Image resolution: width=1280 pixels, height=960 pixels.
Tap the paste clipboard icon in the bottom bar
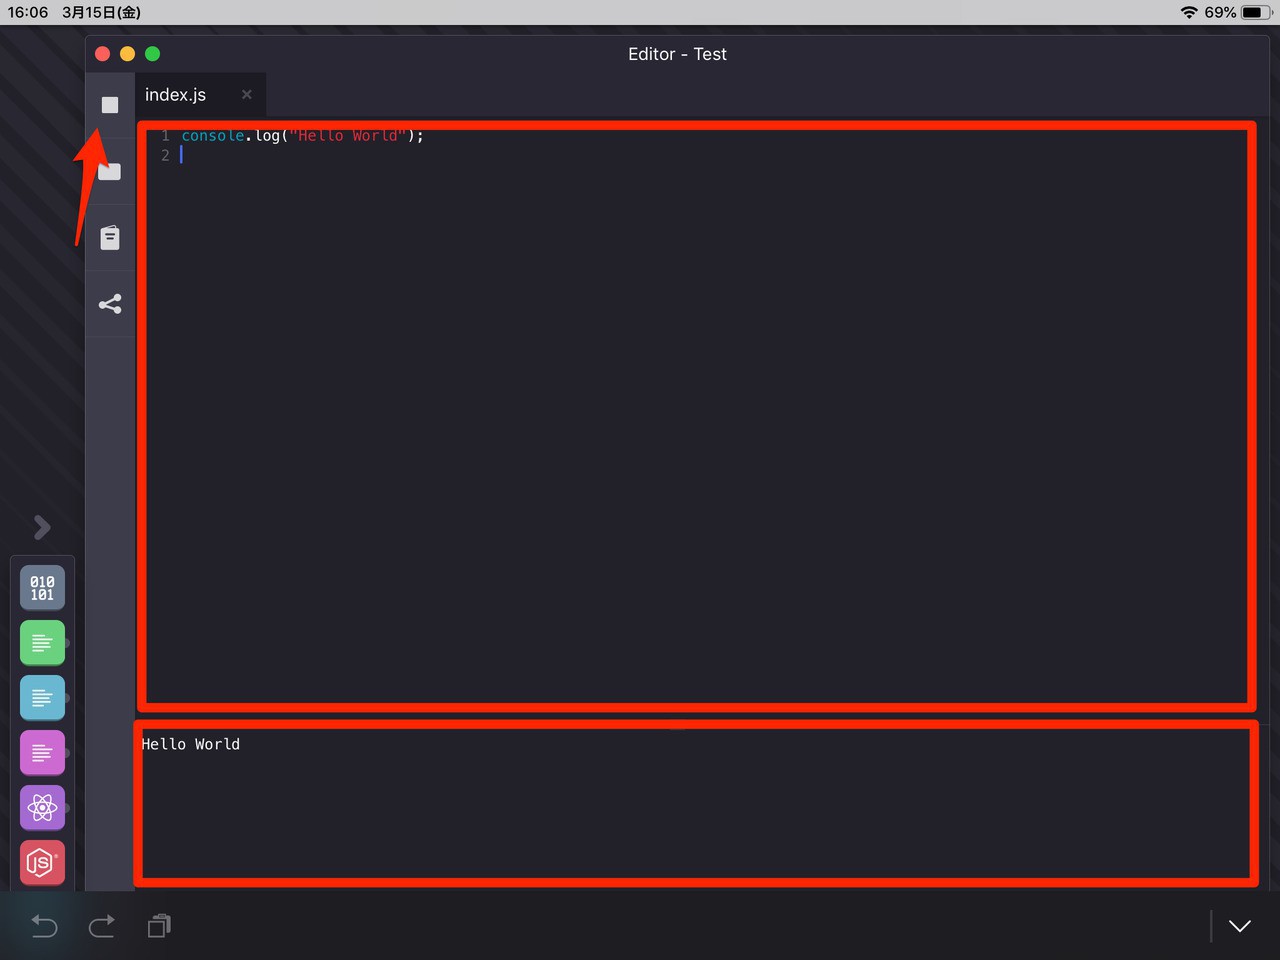click(159, 926)
